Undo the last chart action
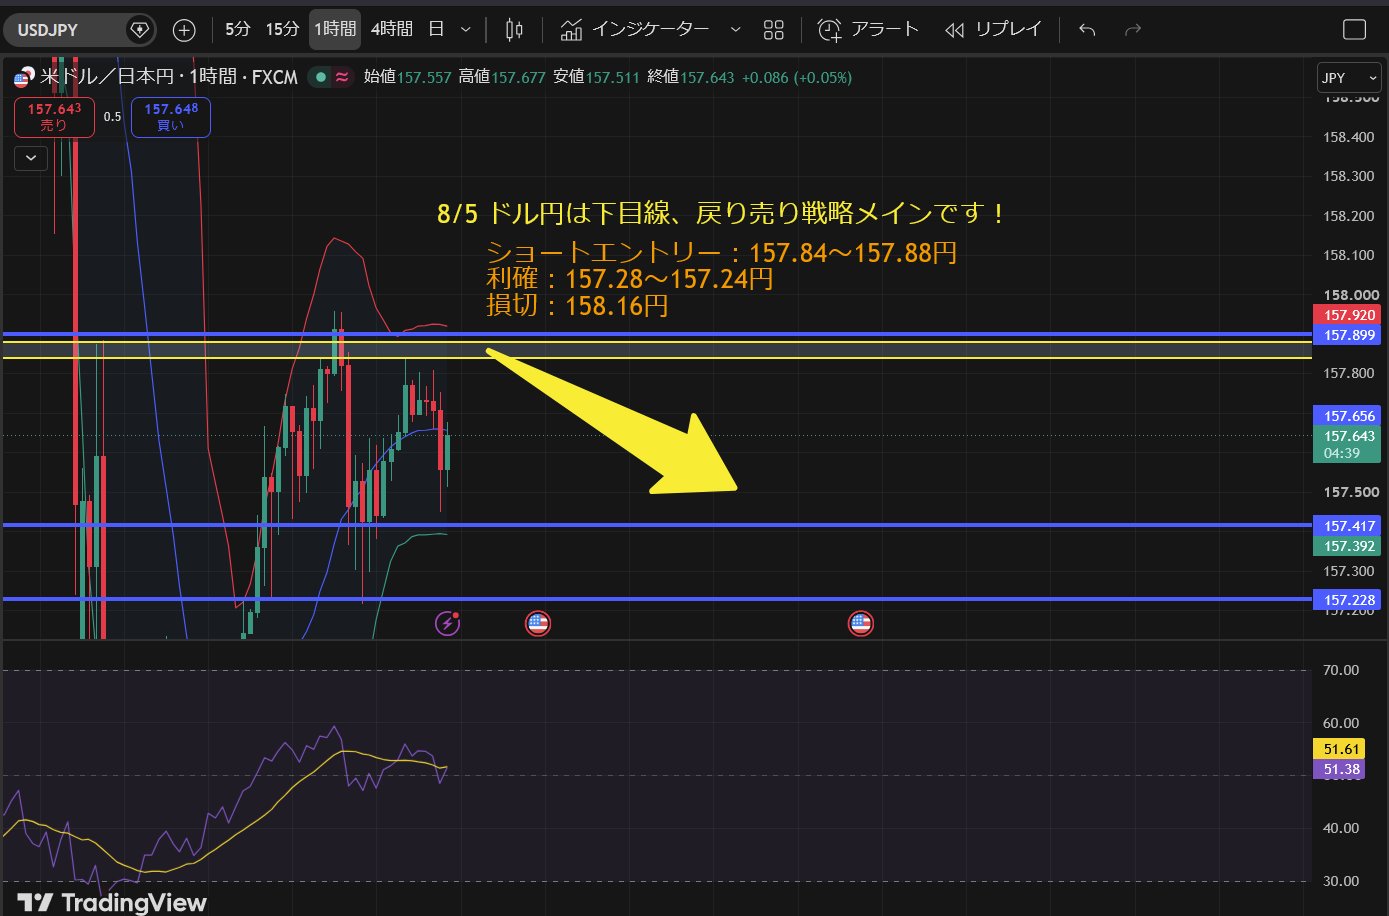The image size is (1389, 916). coord(1087,30)
